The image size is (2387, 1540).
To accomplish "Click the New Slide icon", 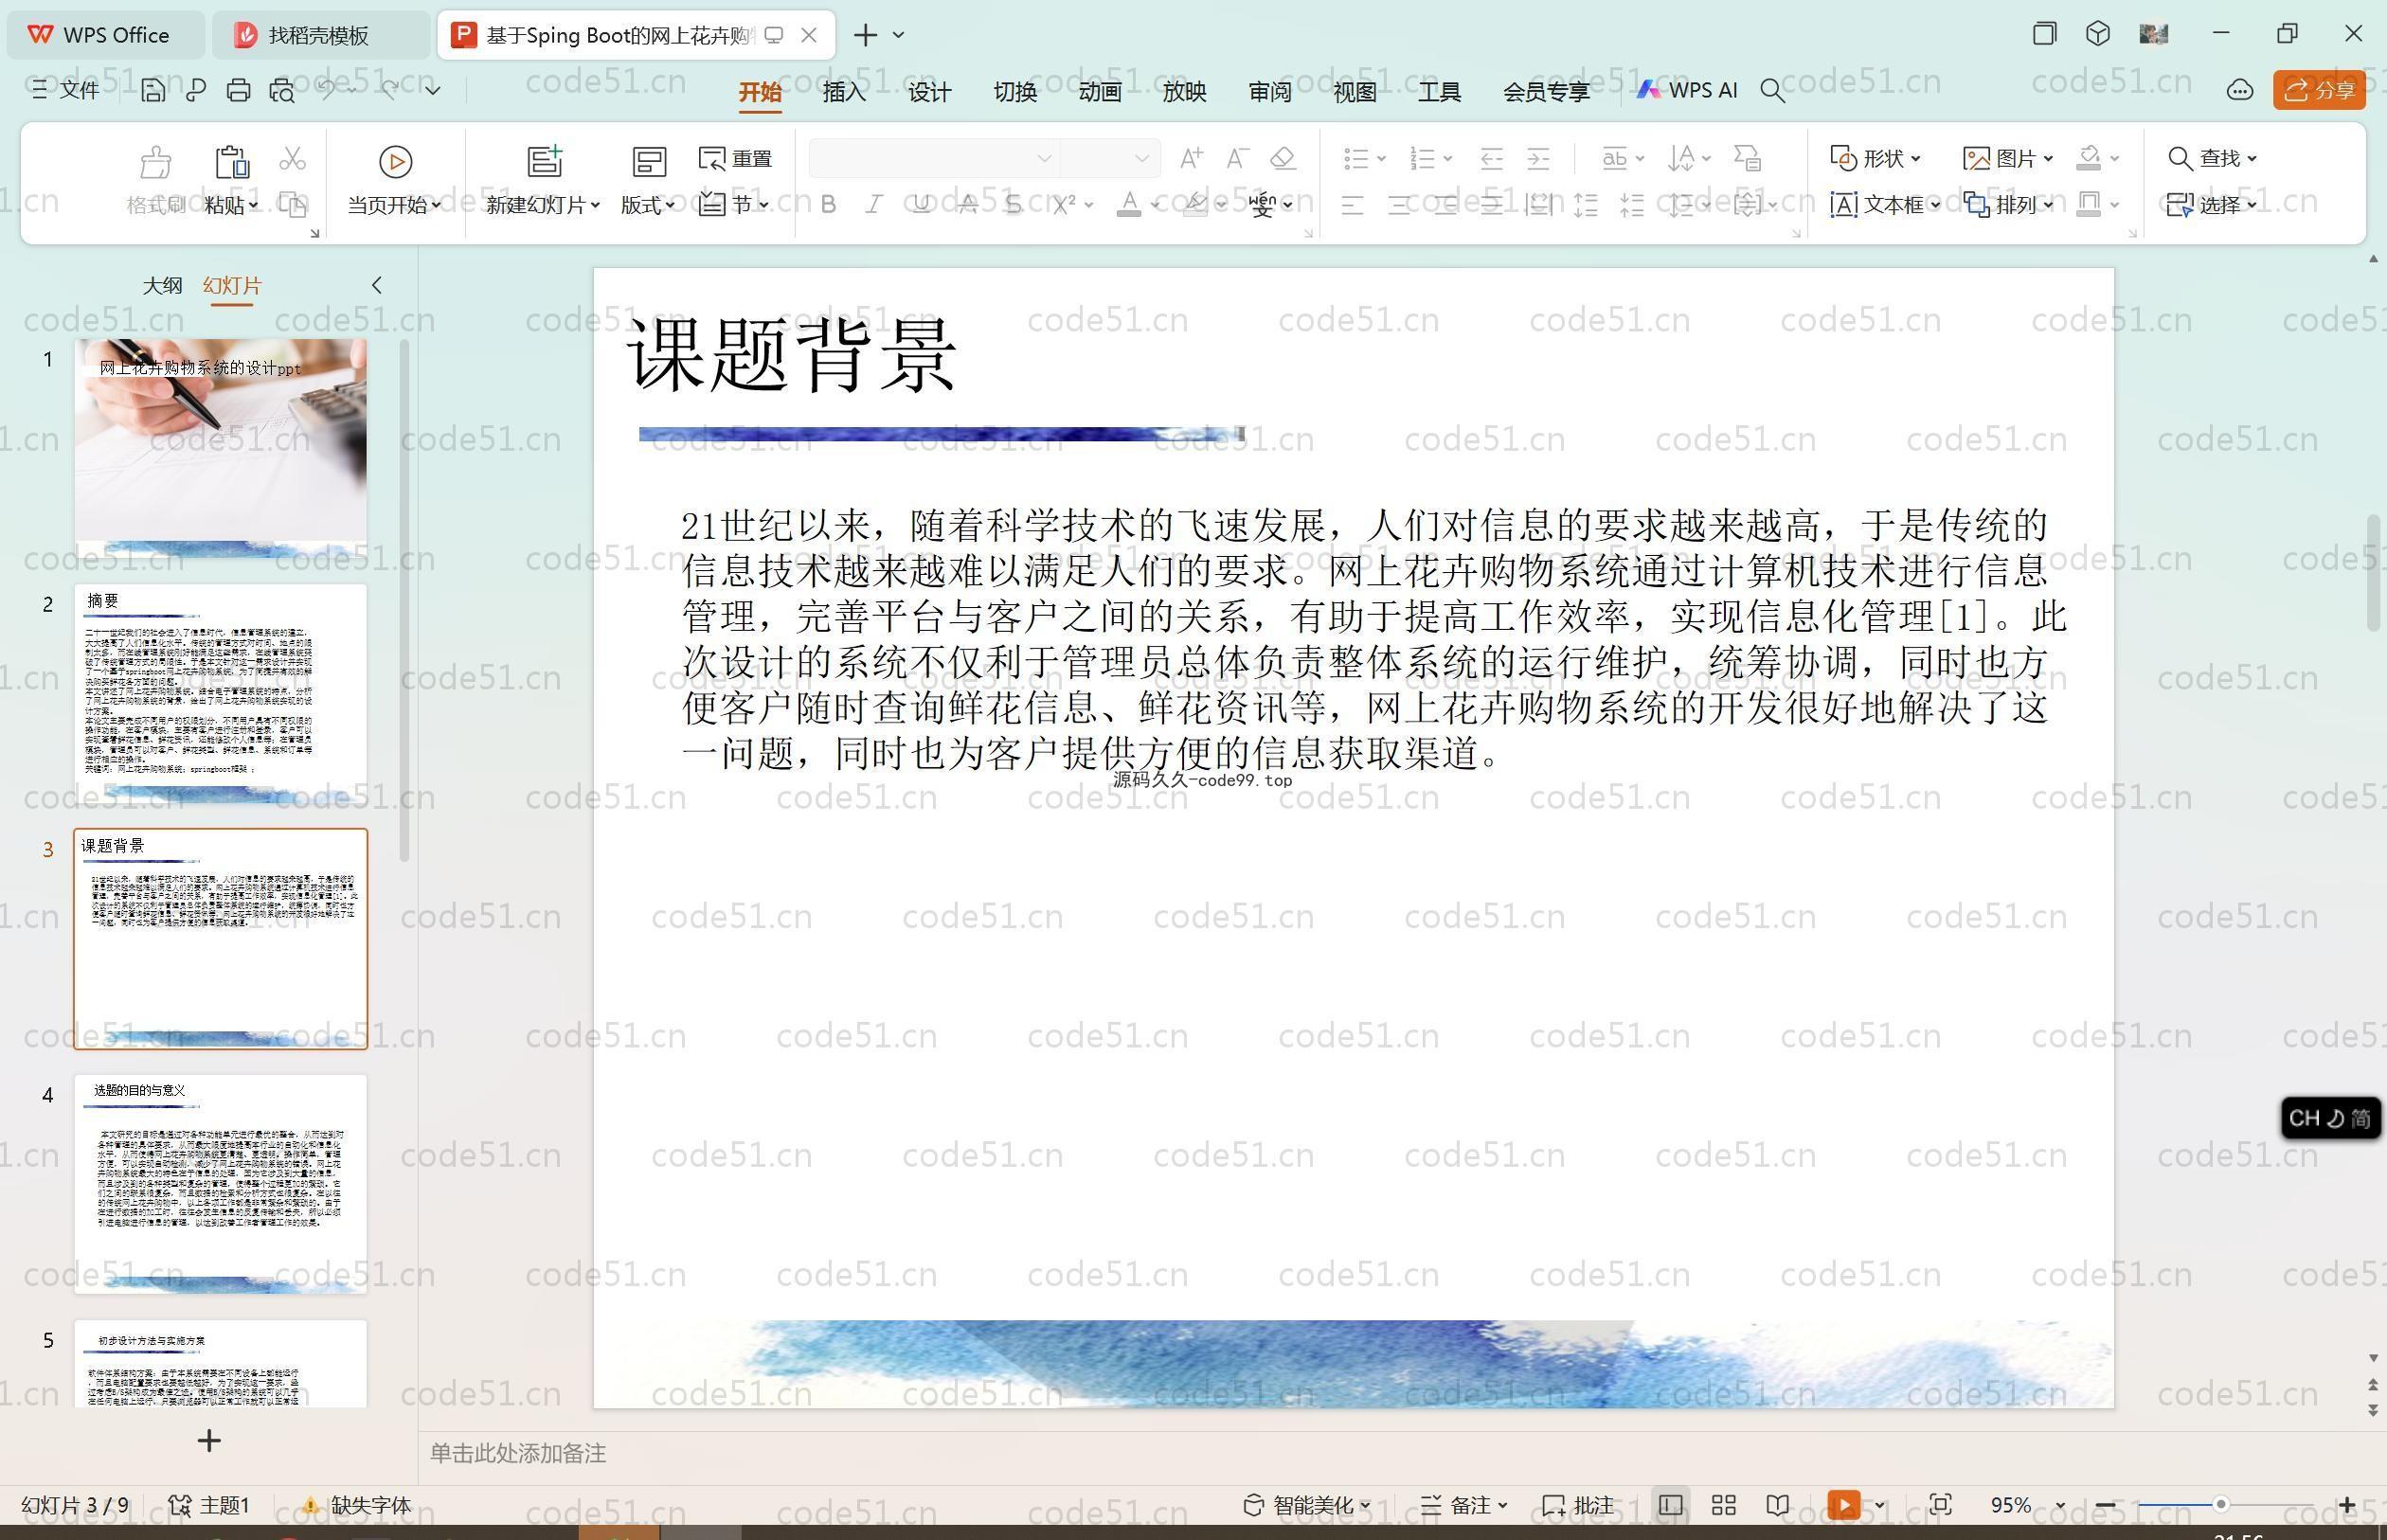I will tap(545, 161).
